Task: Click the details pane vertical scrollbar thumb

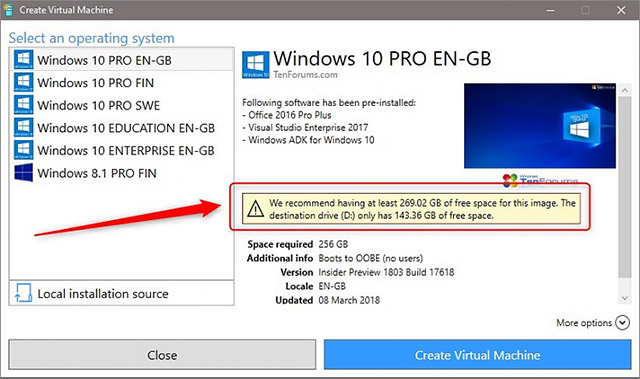Action: (624, 187)
